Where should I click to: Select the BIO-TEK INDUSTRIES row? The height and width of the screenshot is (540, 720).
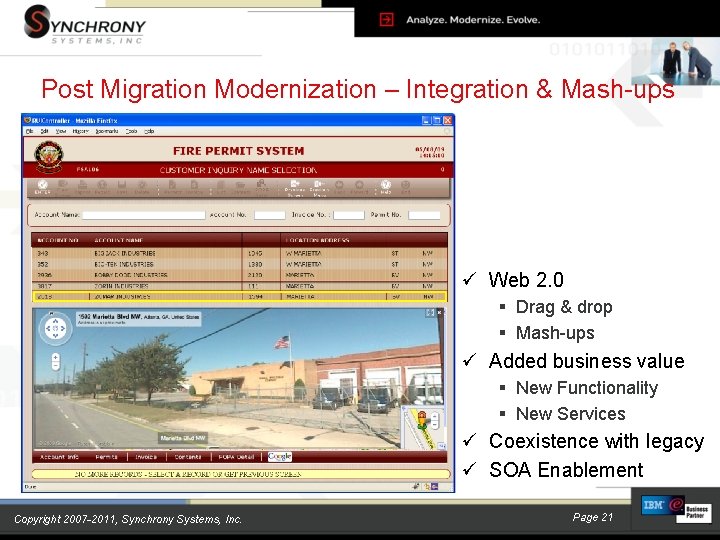click(x=239, y=264)
